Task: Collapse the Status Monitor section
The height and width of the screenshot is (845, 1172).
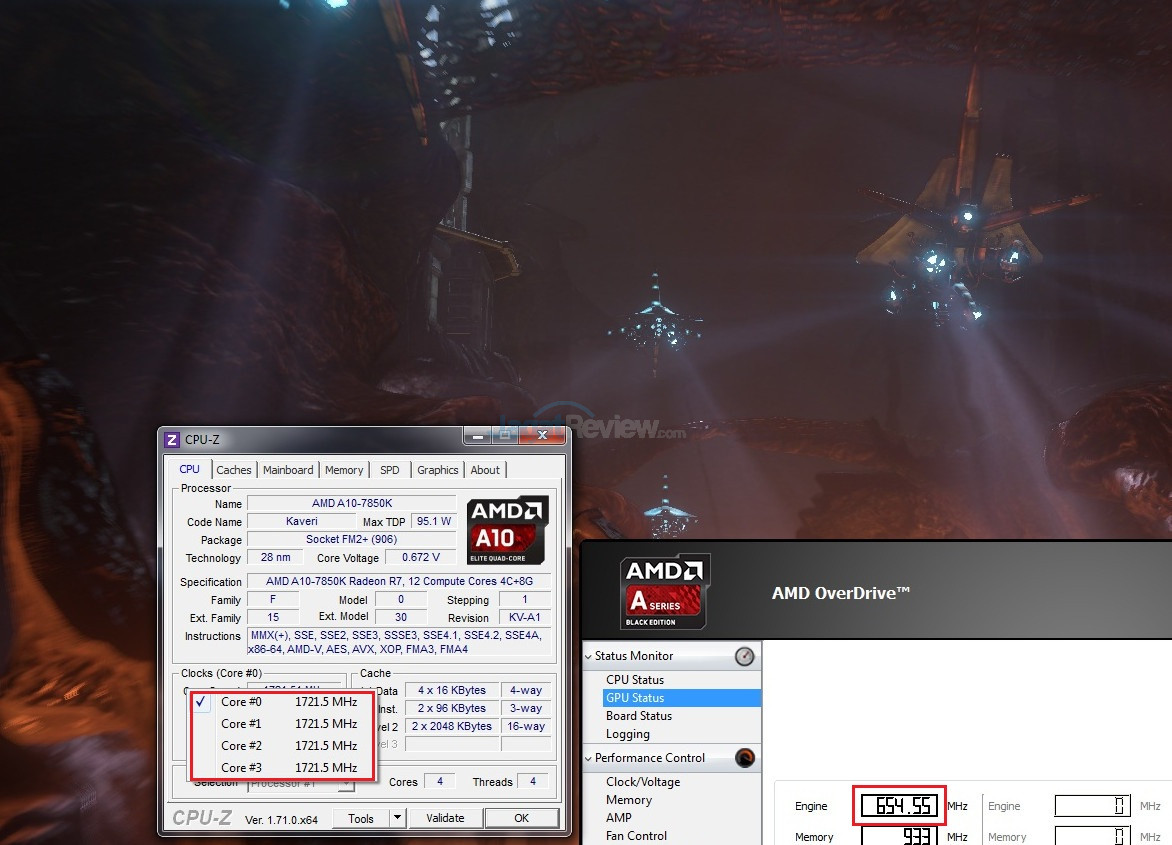Action: coord(588,656)
